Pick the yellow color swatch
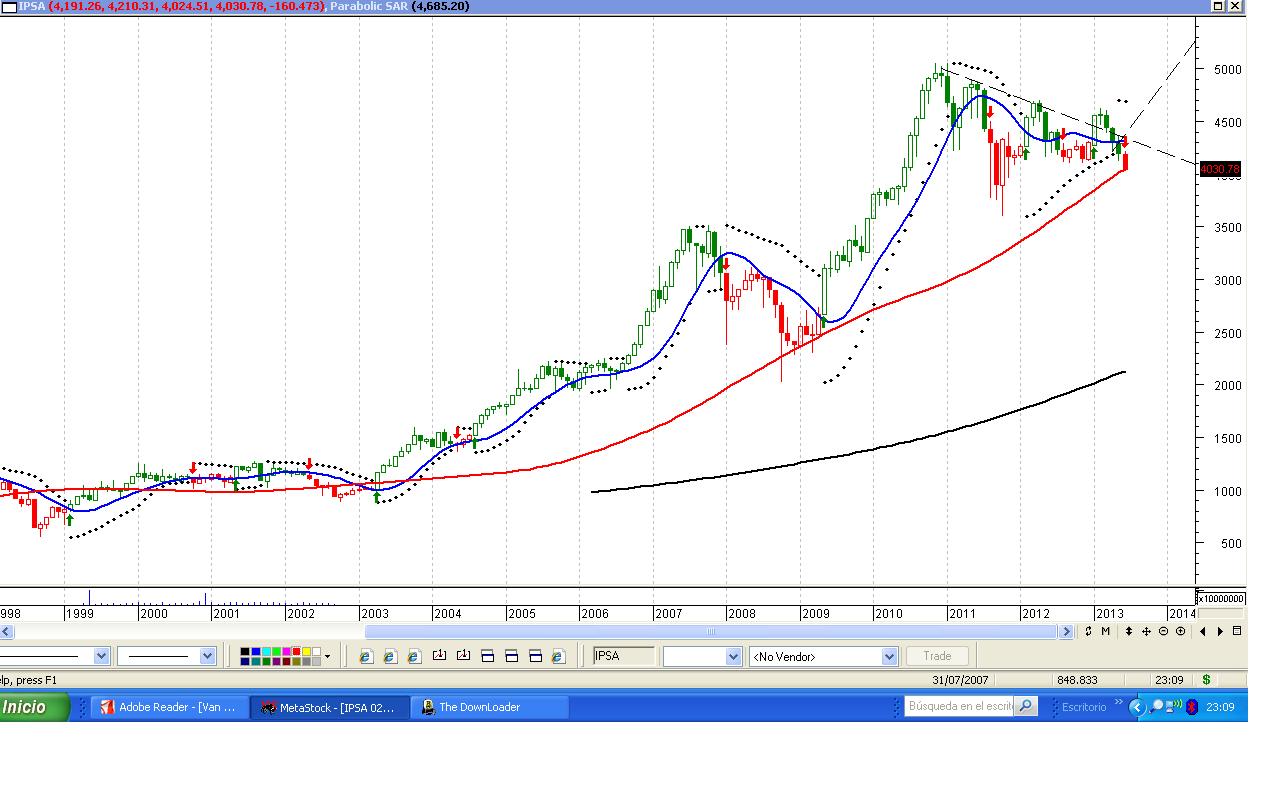The image size is (1280, 800). pyautogui.click(x=305, y=652)
